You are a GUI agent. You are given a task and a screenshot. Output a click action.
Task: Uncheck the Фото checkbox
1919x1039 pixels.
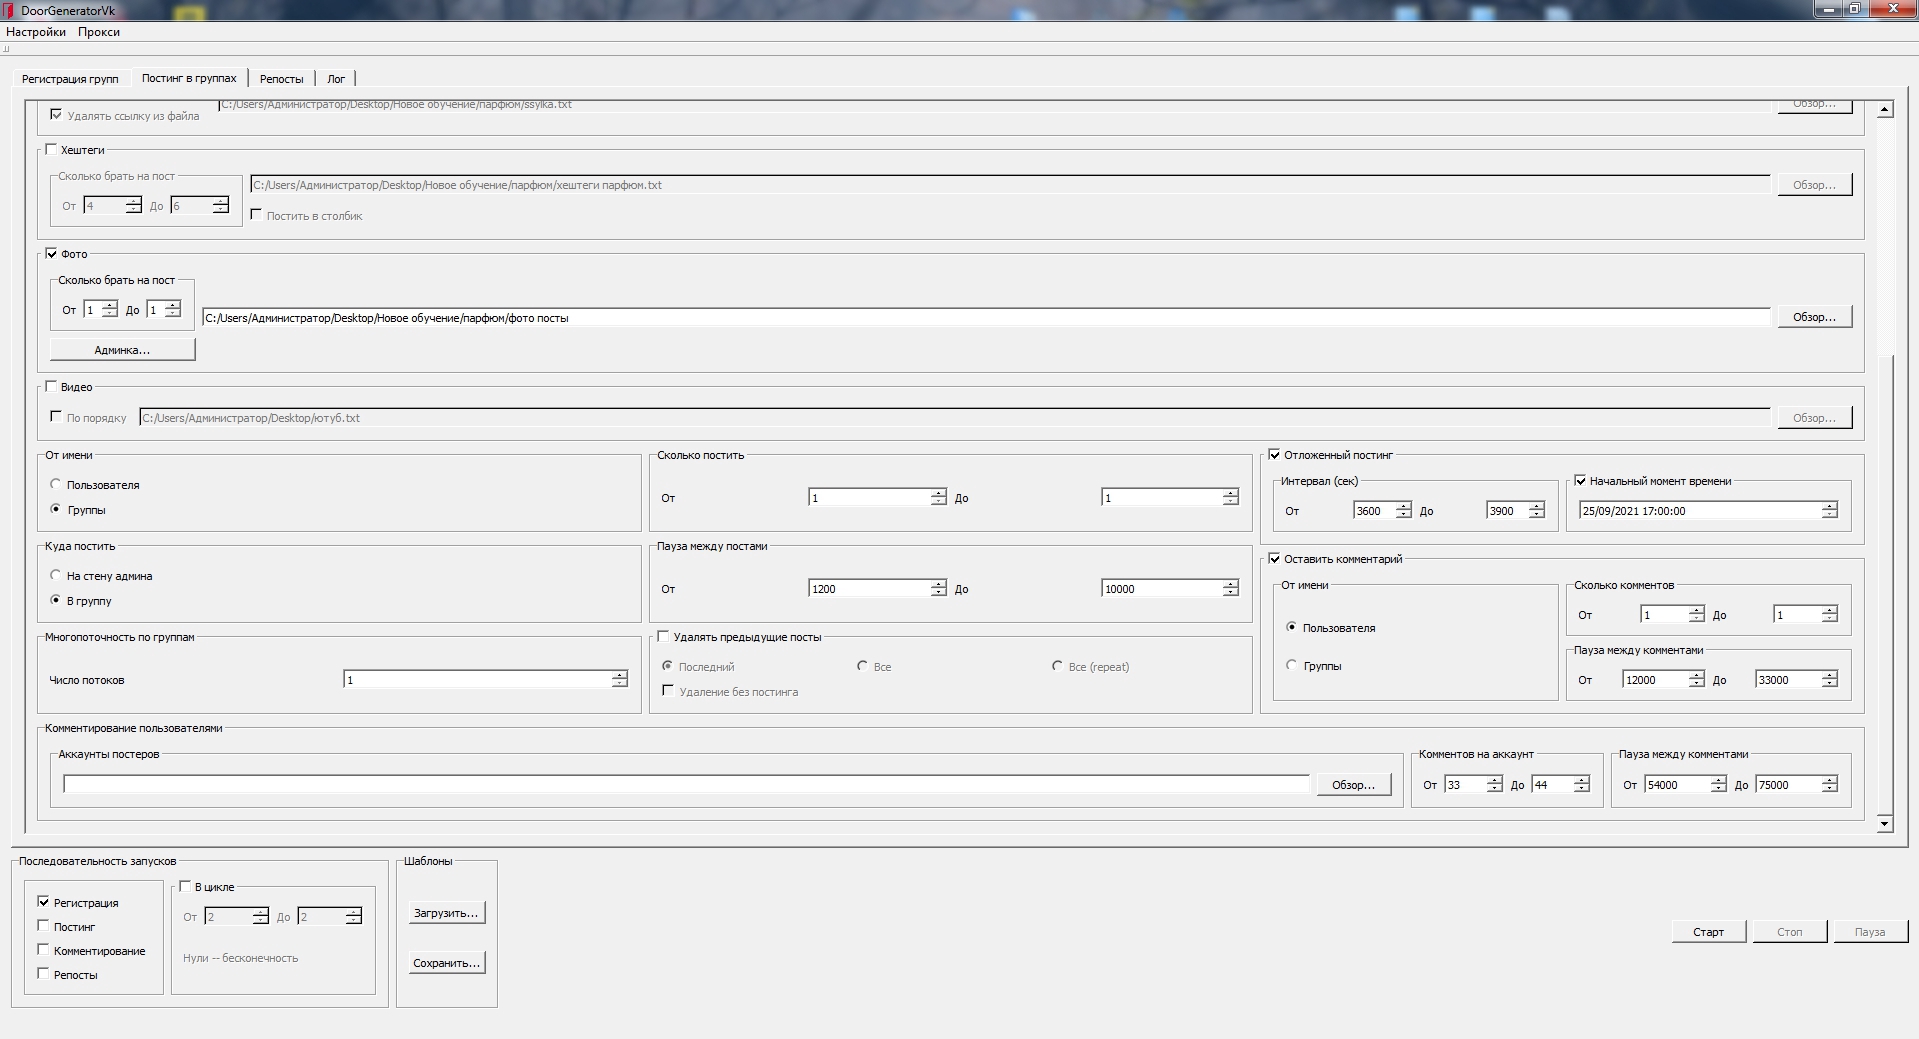coord(52,254)
